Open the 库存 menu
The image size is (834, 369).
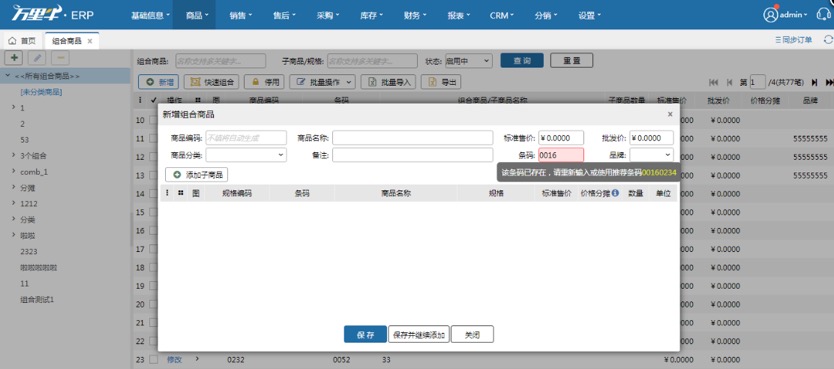[371, 15]
